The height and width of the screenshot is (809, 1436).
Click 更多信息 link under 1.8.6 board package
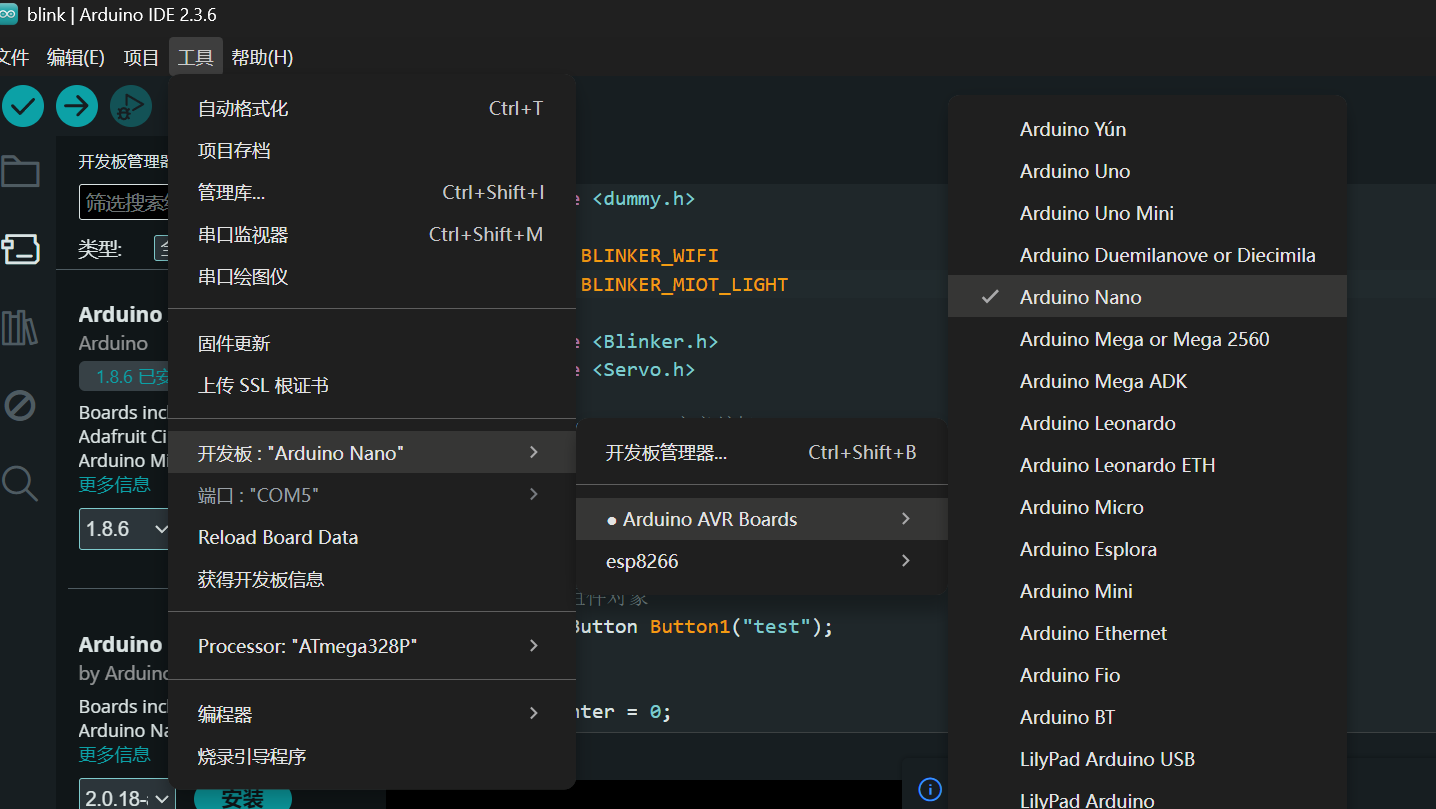115,484
